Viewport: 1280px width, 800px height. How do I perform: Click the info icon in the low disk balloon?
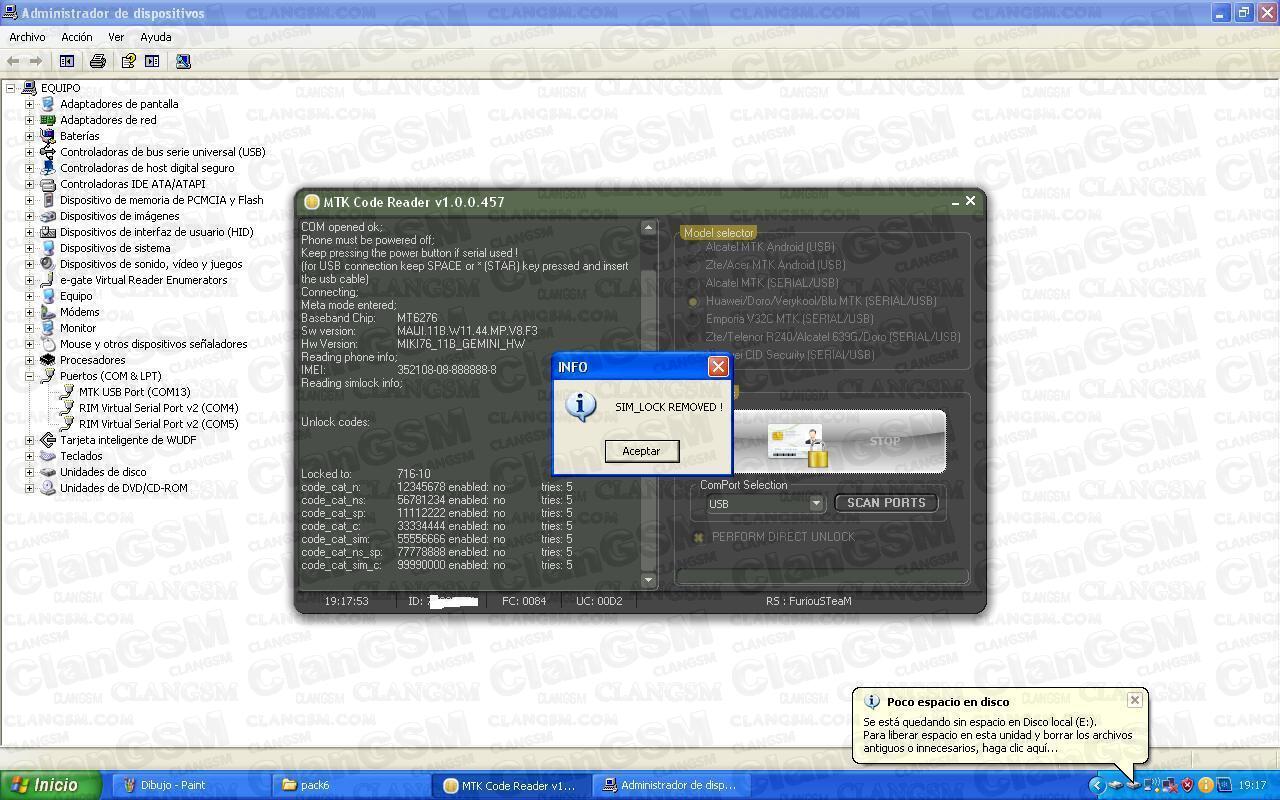click(x=871, y=702)
